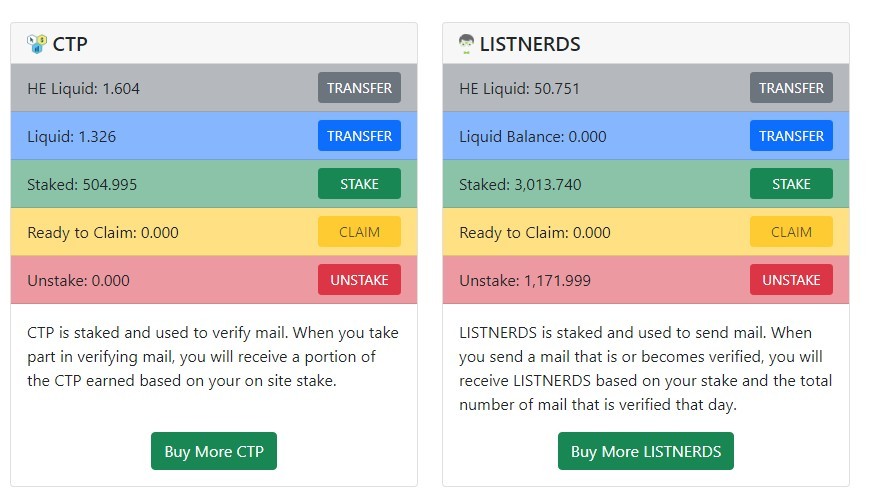The height and width of the screenshot is (498, 875).
Task: Claim LISTNERDS with yellow CLAIM button
Action: pyautogui.click(x=791, y=232)
